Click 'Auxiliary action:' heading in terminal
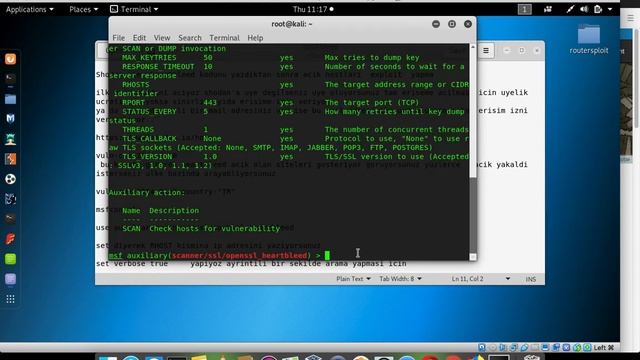This screenshot has width=640, height=360. coord(147,193)
